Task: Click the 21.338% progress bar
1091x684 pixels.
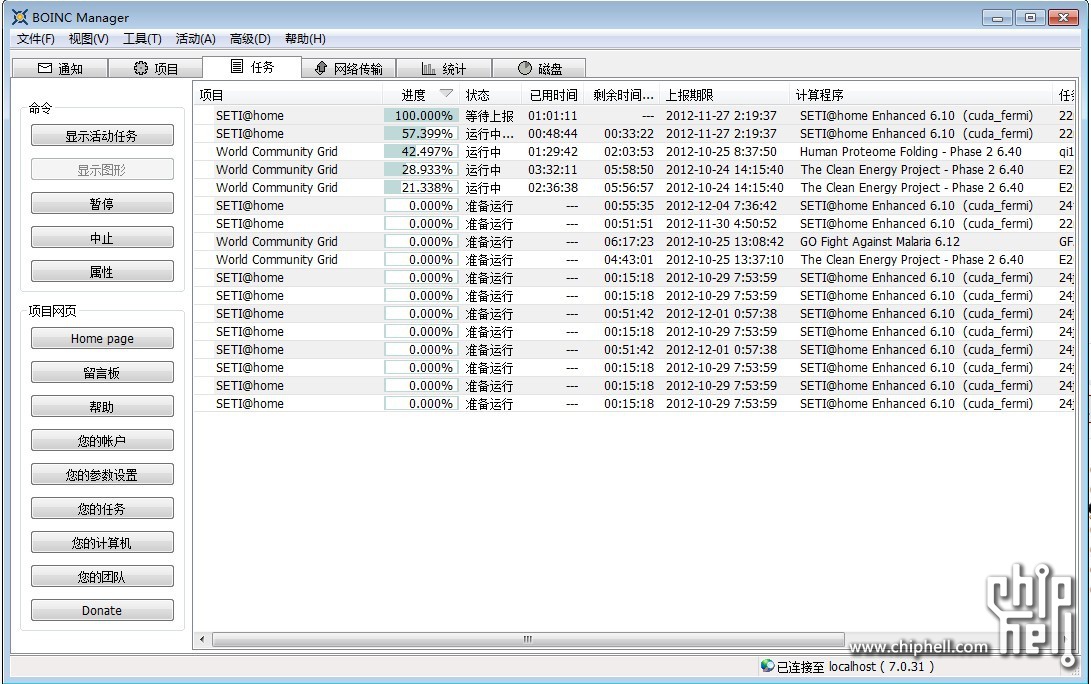Action: [x=421, y=188]
